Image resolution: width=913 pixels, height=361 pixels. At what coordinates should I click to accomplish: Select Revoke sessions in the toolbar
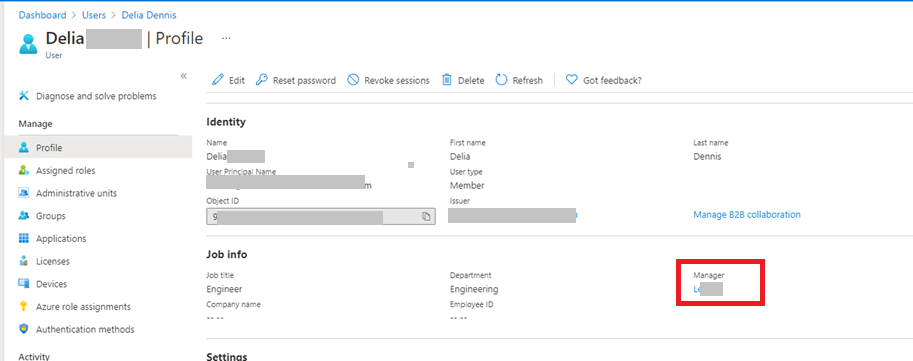pyautogui.click(x=397, y=80)
